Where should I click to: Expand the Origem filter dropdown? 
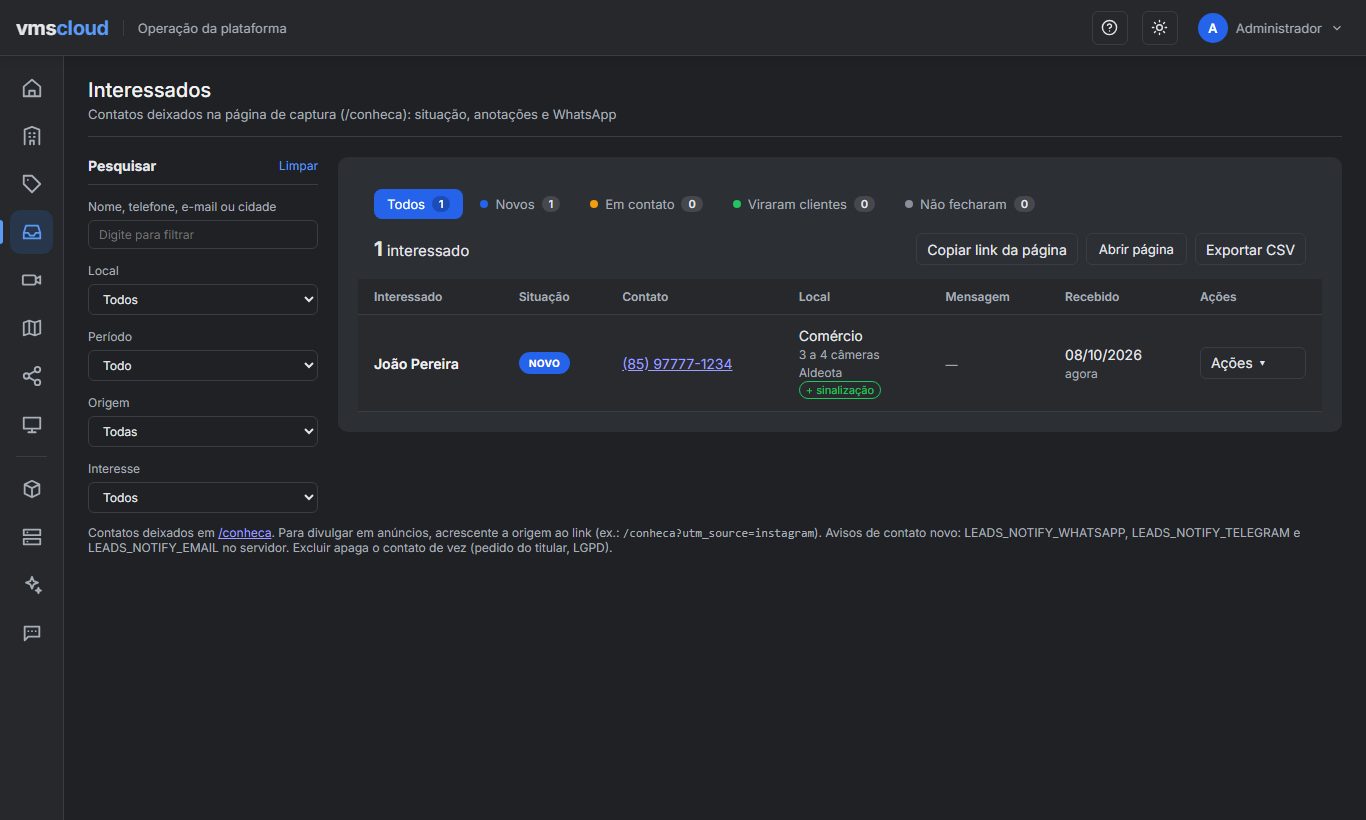click(x=203, y=431)
